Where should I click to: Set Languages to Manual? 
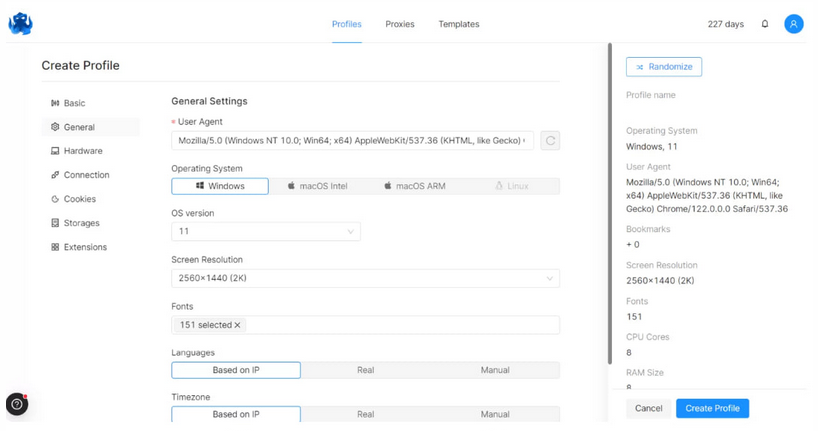(x=494, y=370)
